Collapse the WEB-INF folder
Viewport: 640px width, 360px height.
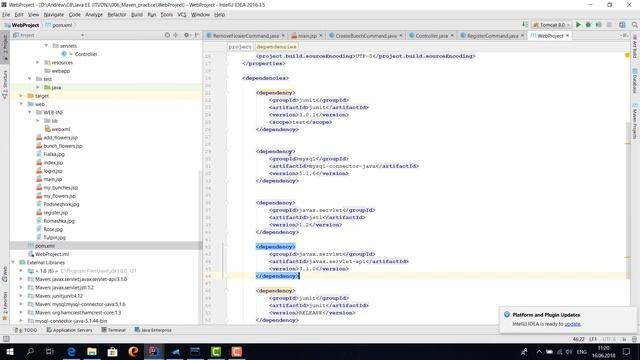click(30, 112)
